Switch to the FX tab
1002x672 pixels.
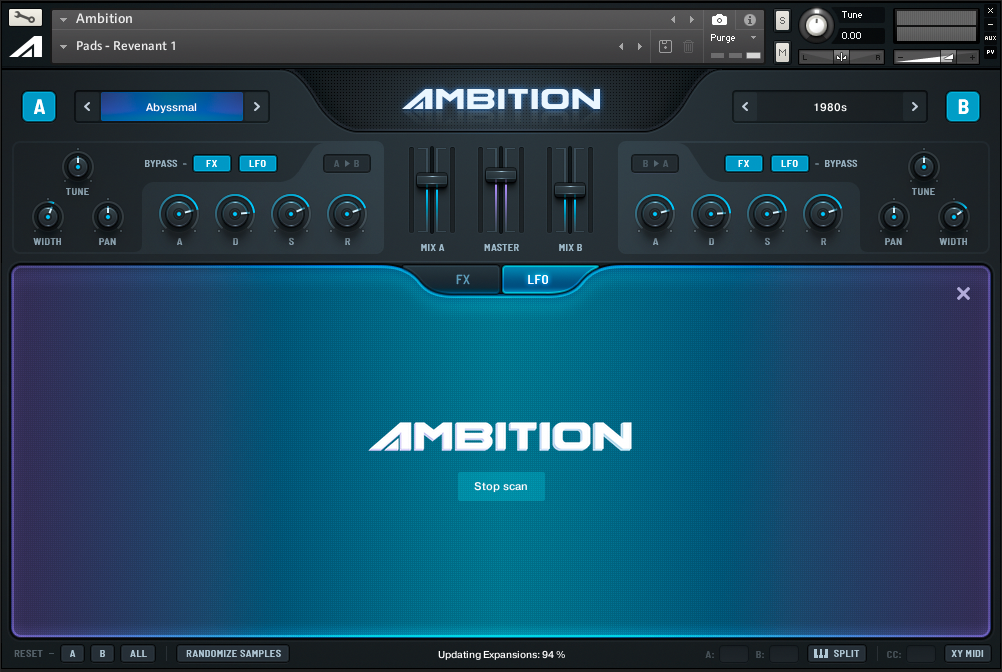(x=463, y=280)
